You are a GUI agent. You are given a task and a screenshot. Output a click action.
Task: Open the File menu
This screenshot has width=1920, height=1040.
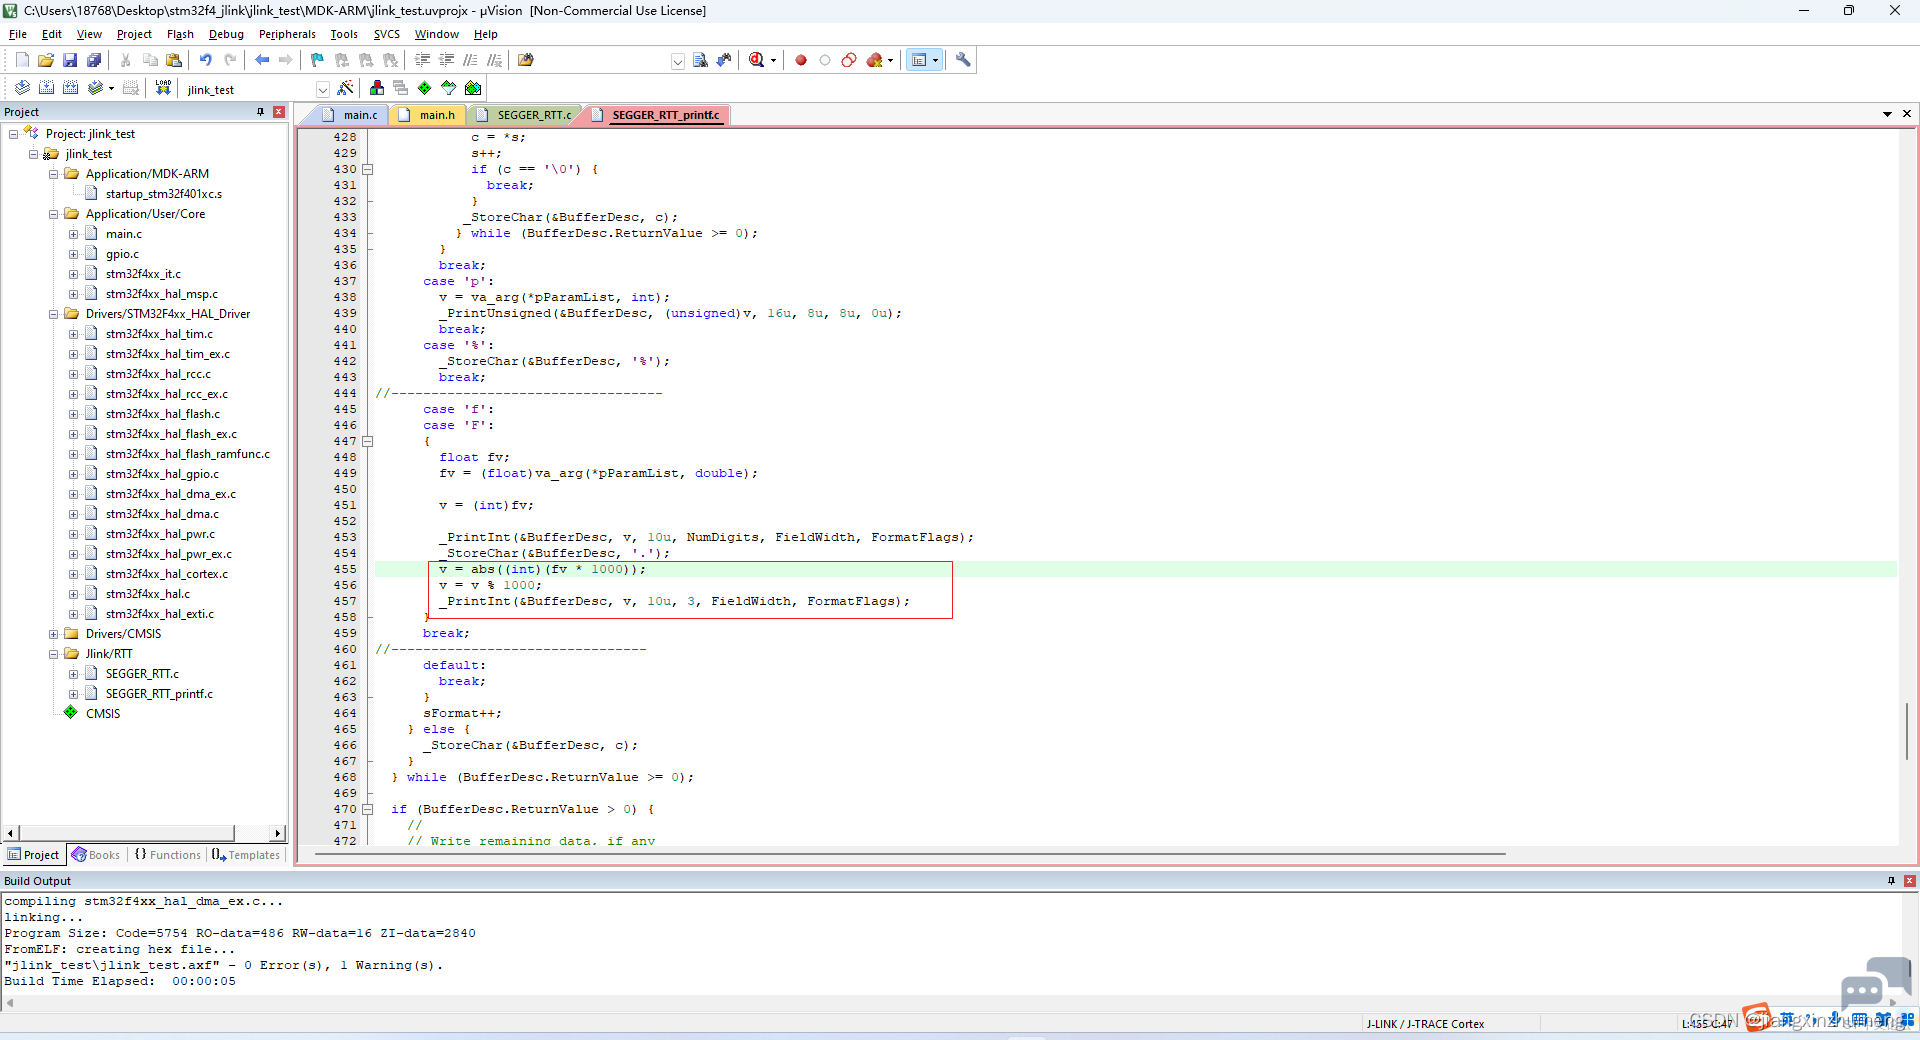(x=18, y=34)
